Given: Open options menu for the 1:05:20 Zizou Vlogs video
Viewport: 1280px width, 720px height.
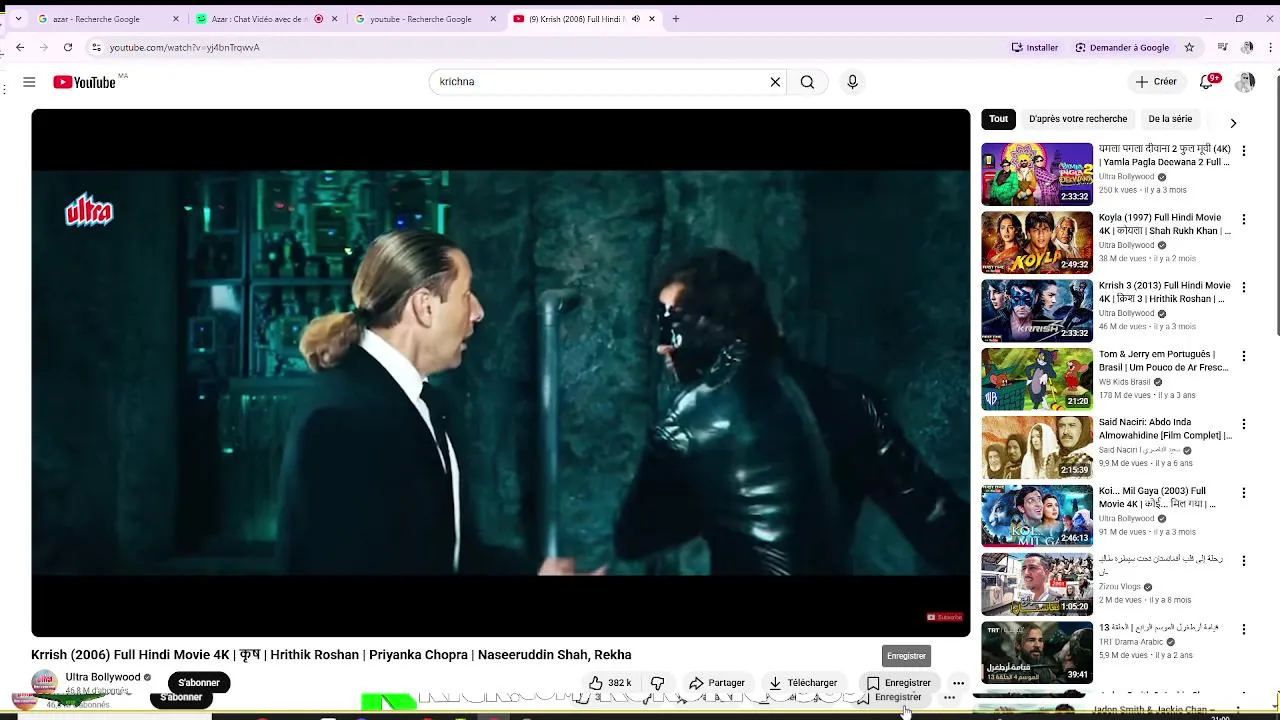Looking at the screenshot, I should pyautogui.click(x=1244, y=561).
